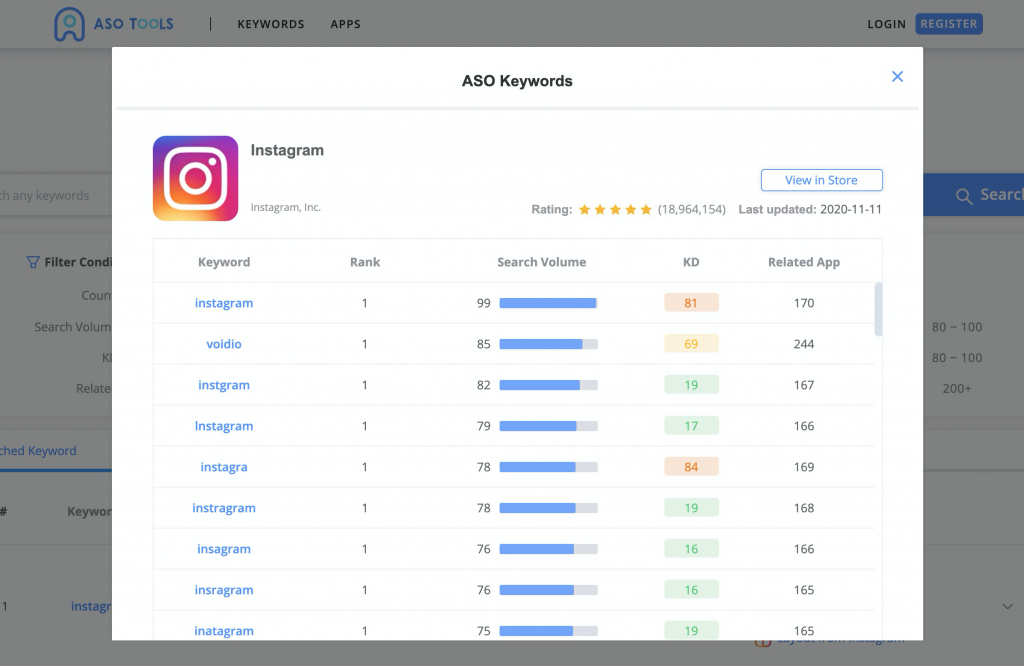Open the 'voidio' keyword link

[x=224, y=344]
